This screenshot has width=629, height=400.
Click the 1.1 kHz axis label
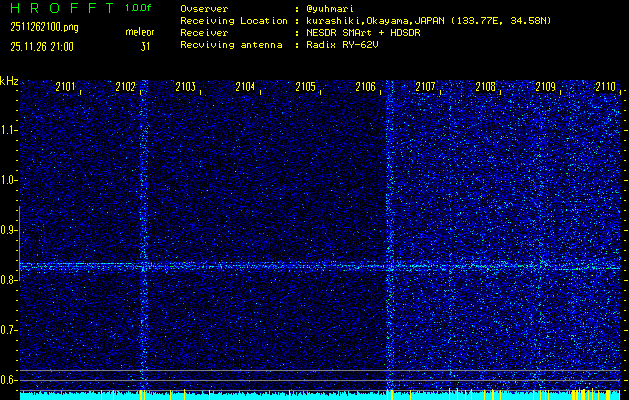coord(8,130)
